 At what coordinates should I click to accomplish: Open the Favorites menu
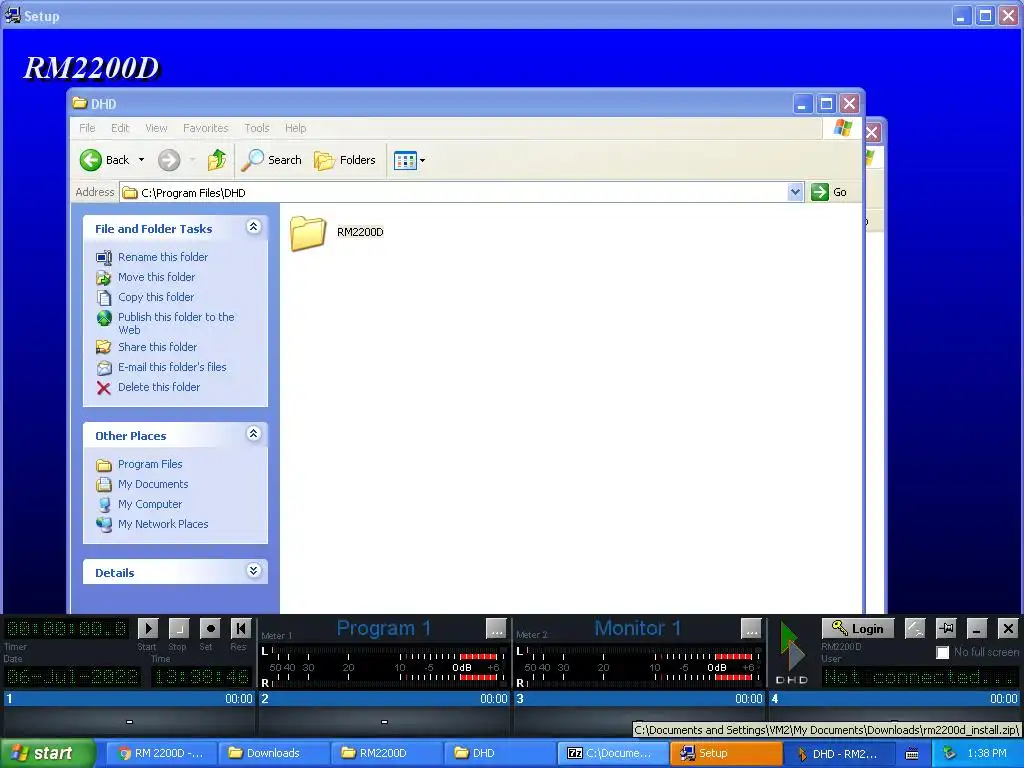click(x=206, y=128)
